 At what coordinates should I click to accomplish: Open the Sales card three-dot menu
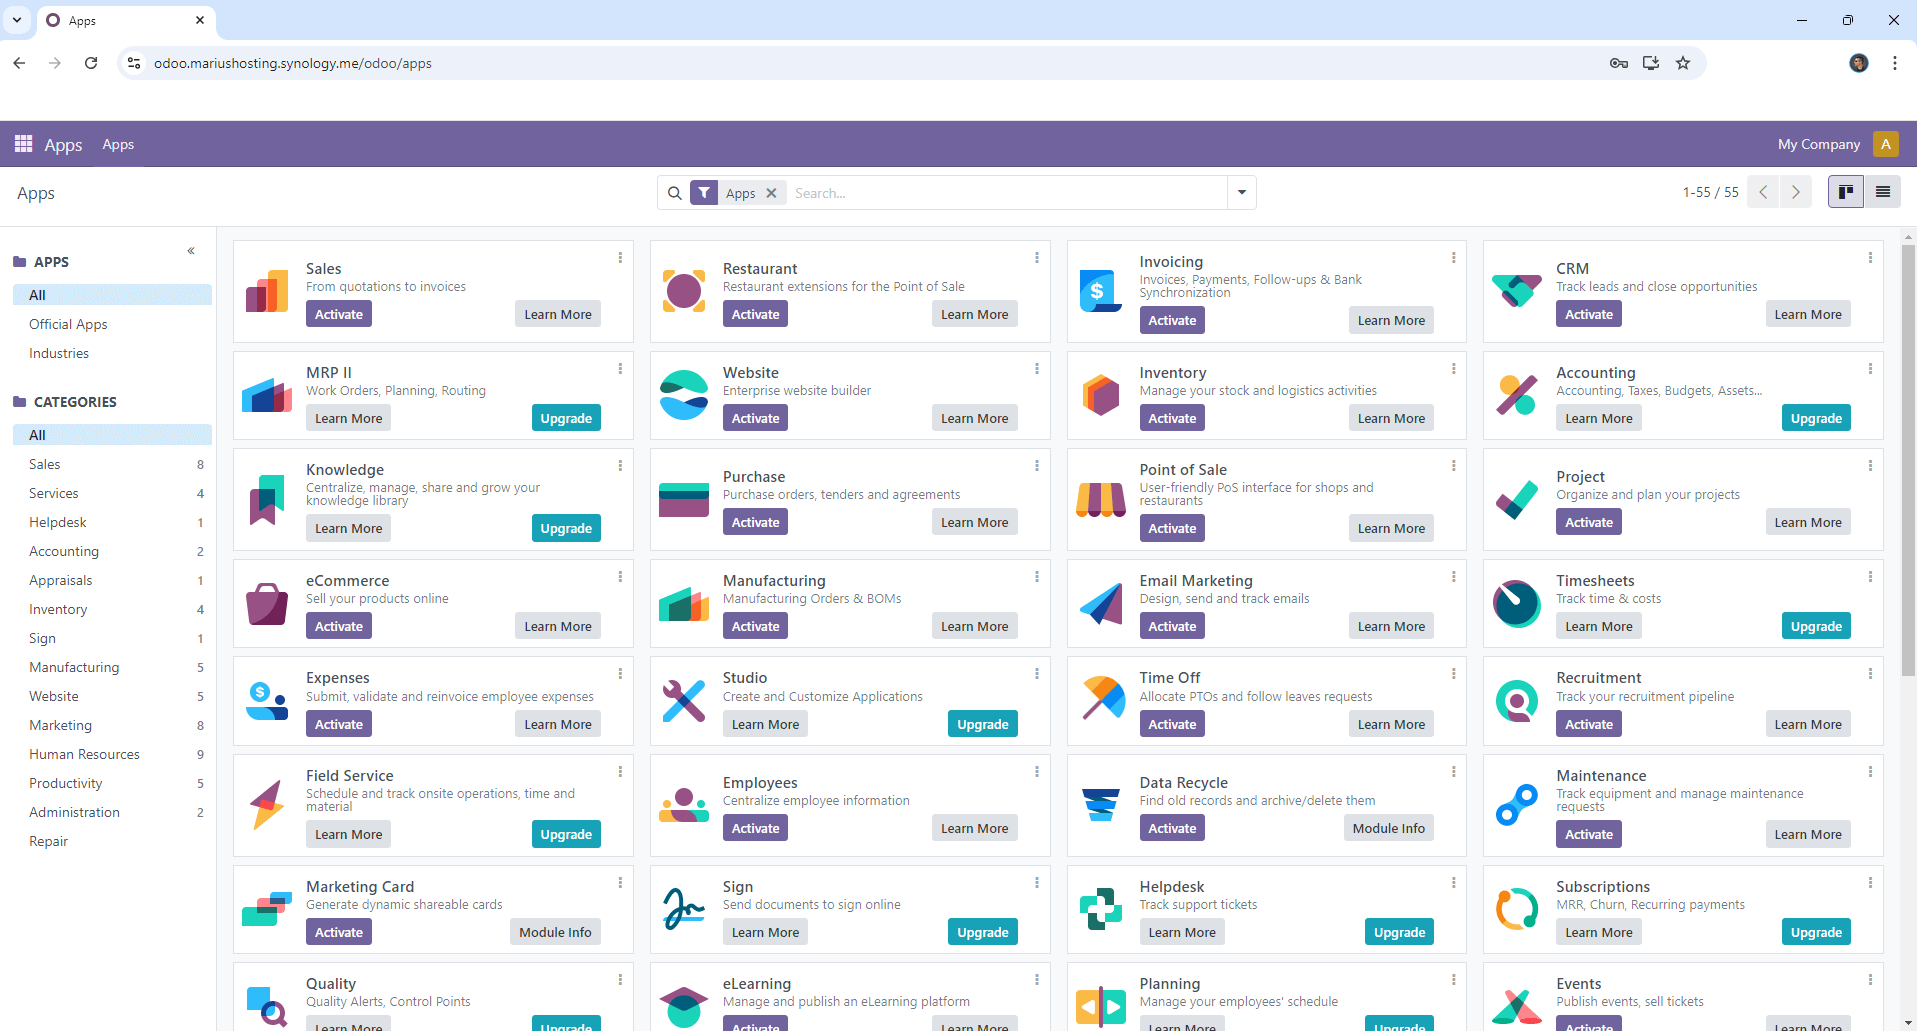(x=620, y=258)
